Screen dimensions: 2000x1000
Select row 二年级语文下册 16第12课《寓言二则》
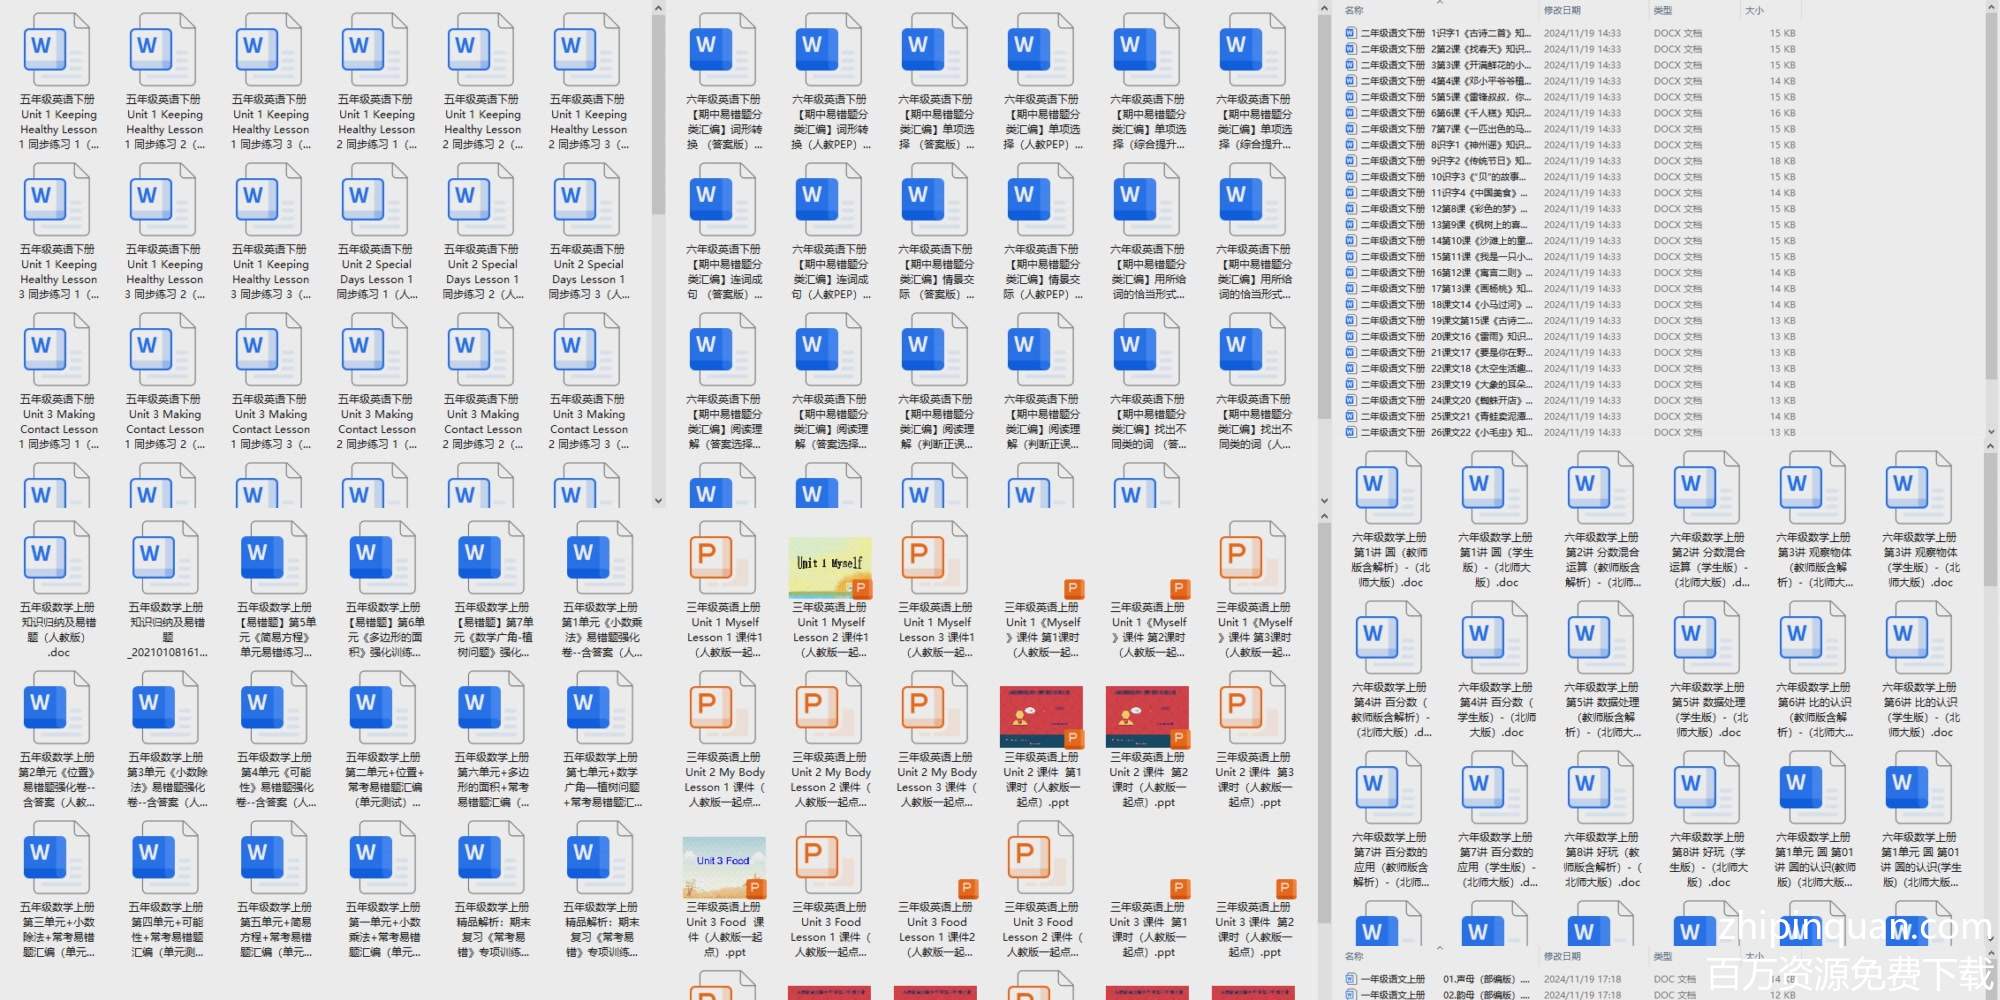[x=1571, y=273]
